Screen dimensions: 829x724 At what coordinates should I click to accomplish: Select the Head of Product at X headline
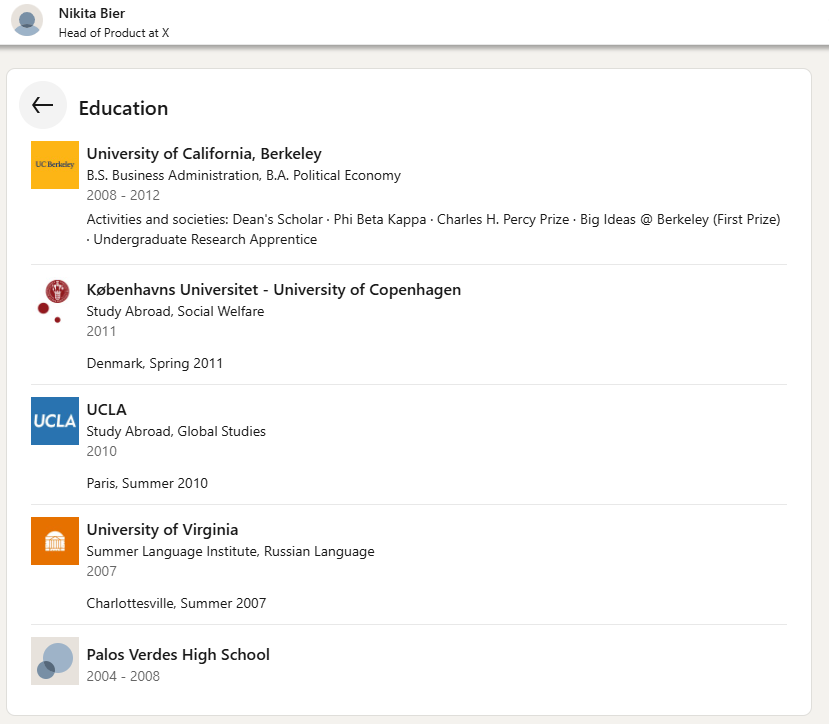(x=114, y=33)
